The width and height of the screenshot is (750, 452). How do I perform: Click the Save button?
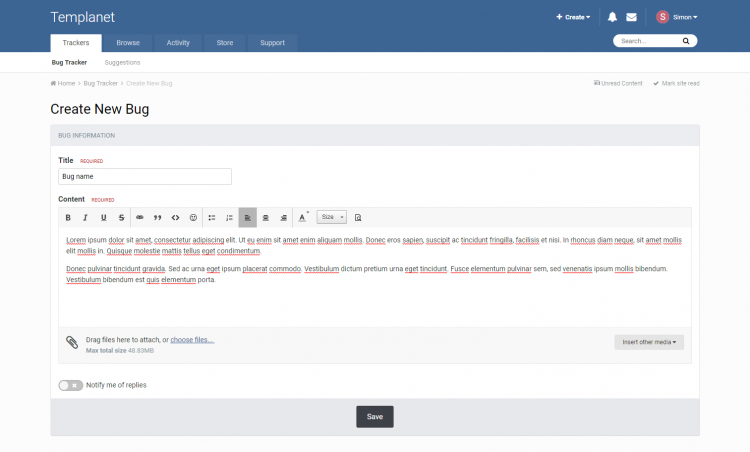(375, 417)
